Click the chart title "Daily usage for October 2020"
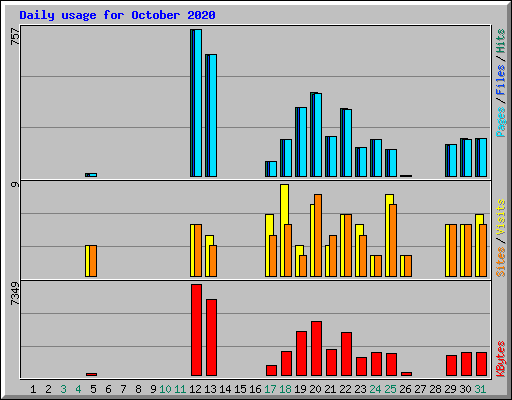This screenshot has height=400, width=512. click(x=117, y=15)
